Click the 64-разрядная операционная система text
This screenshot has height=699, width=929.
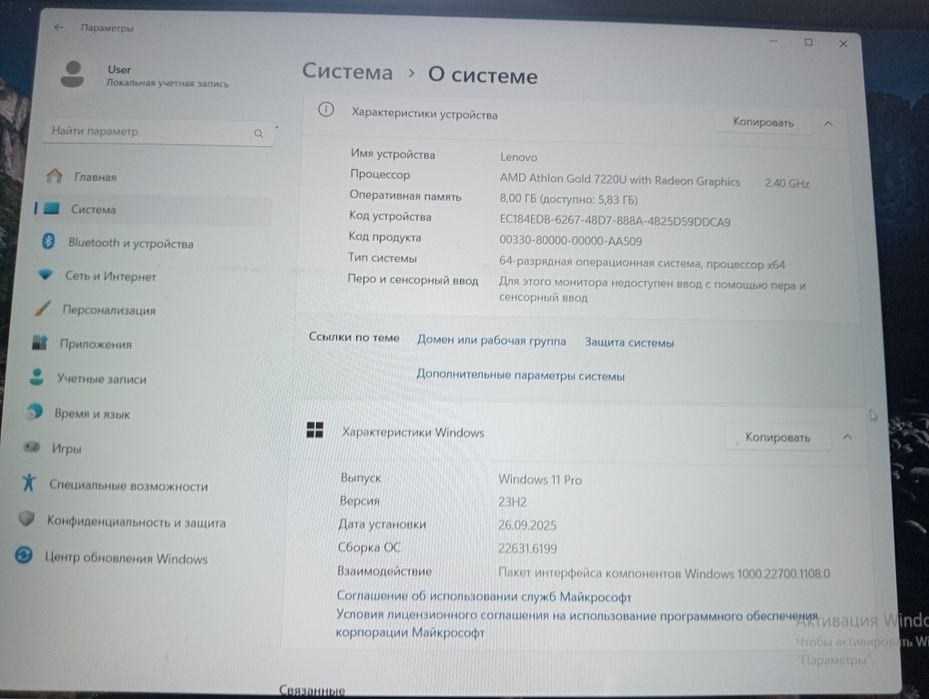[x=642, y=263]
